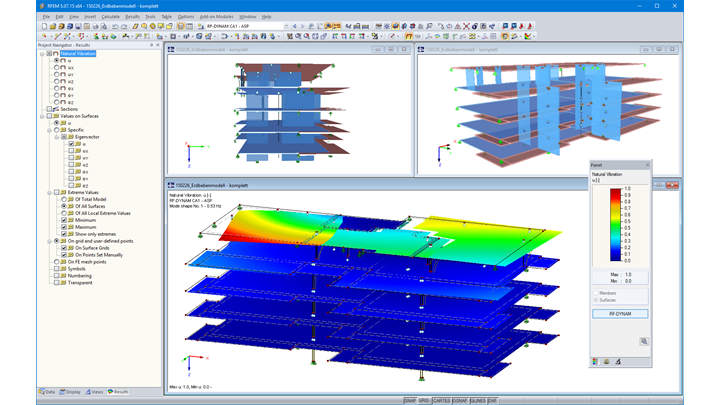Click the Undo arrow icon
Screen dimensions: 720x405
point(115,26)
